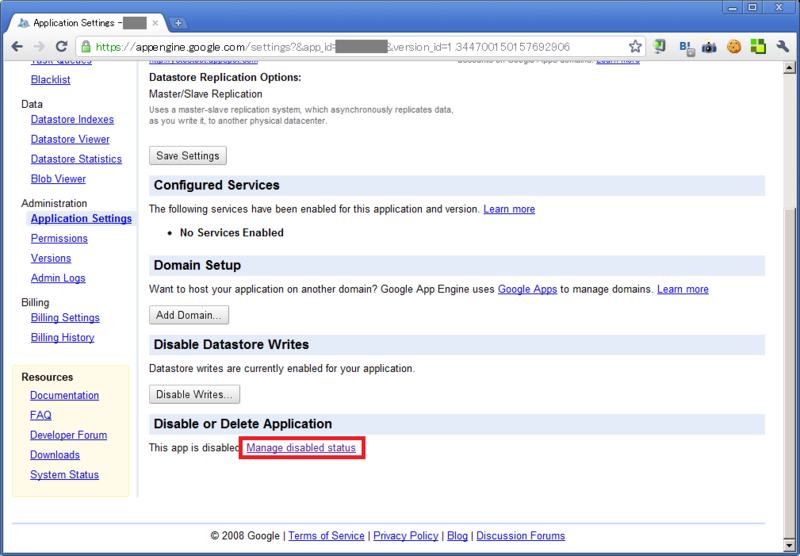Click Learn more under Configured Services

click(x=509, y=209)
